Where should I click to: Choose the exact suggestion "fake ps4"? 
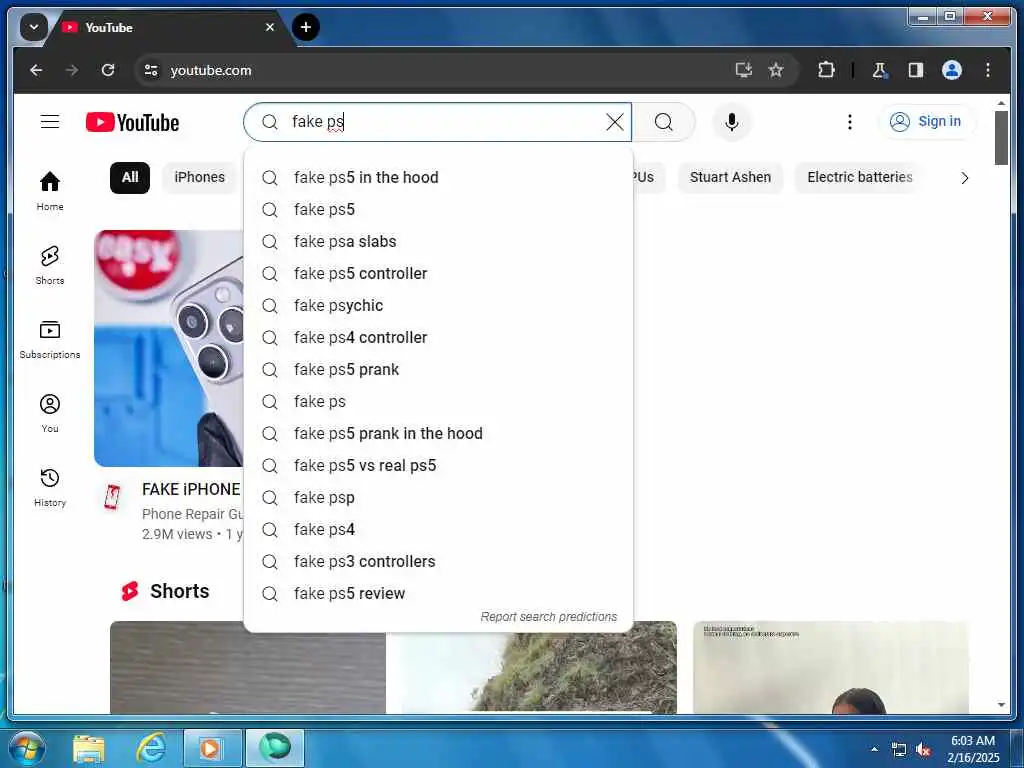click(438, 530)
